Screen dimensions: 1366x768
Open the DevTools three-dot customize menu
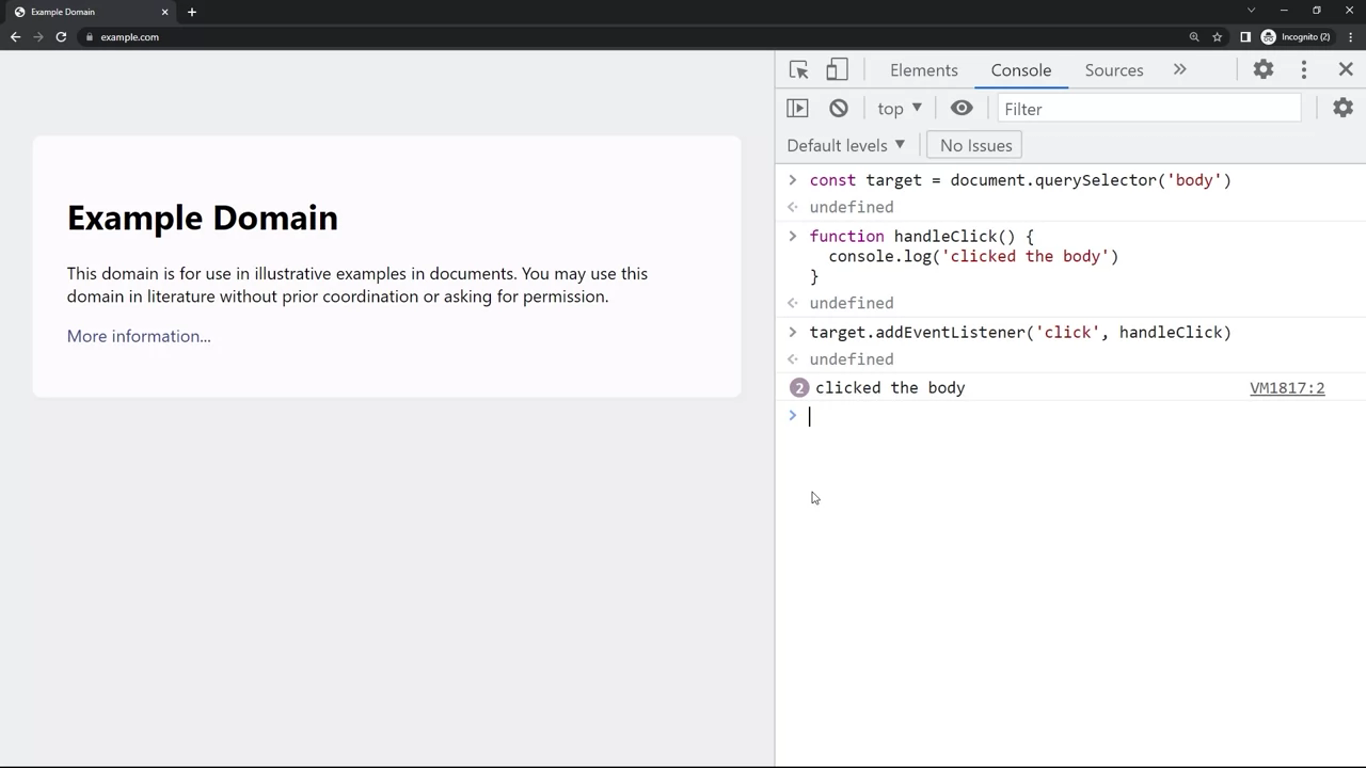pos(1303,70)
